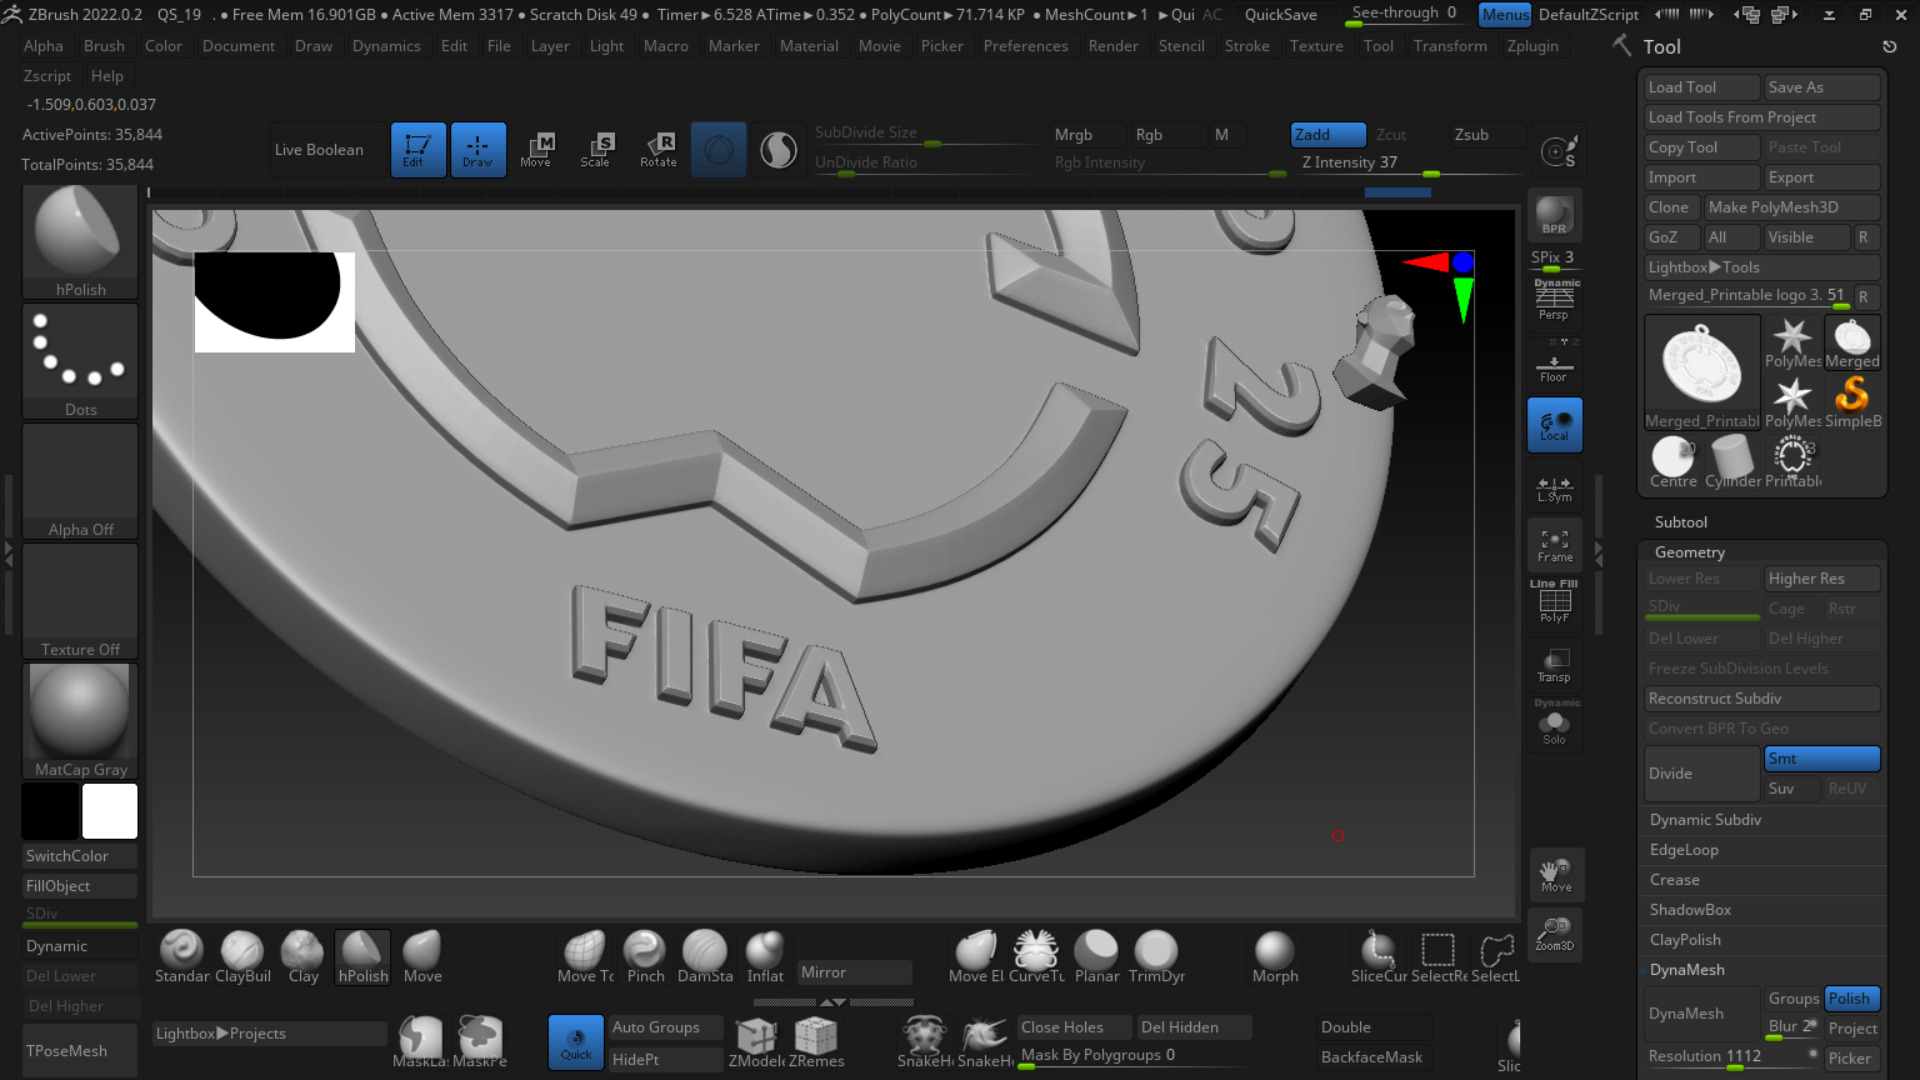Click Make PolyMesh3D button
This screenshot has width=1920, height=1080.
tap(1792, 207)
